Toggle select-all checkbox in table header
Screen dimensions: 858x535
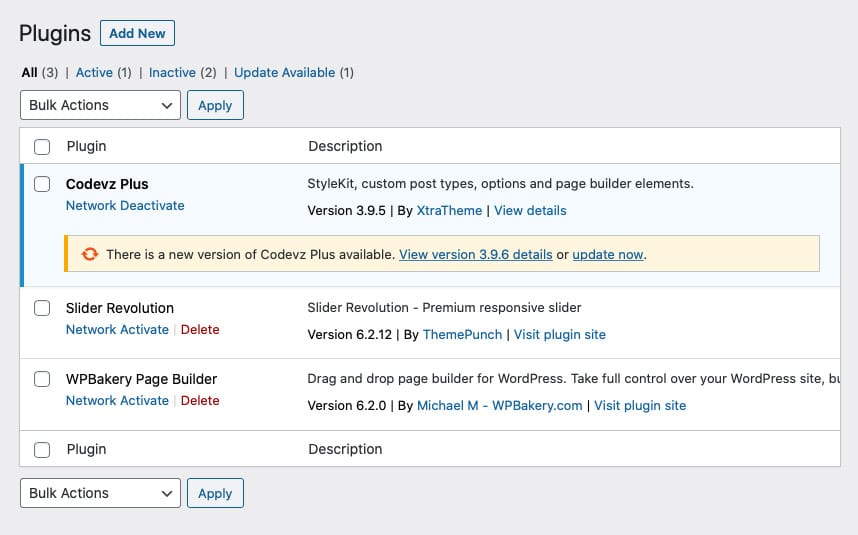click(42, 147)
